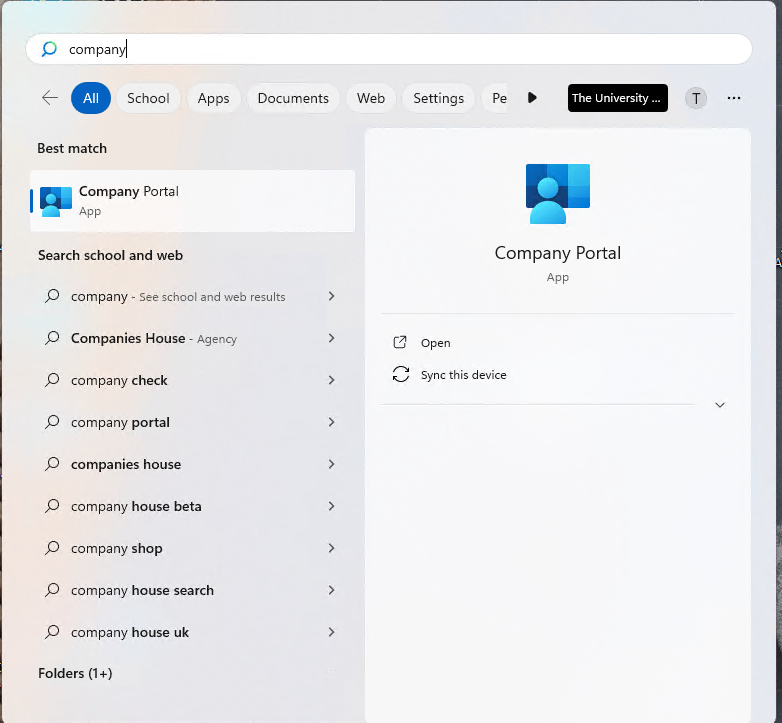The width and height of the screenshot is (782, 723).
Task: Click the 'Folders (1+)' section heading
Action: point(75,673)
